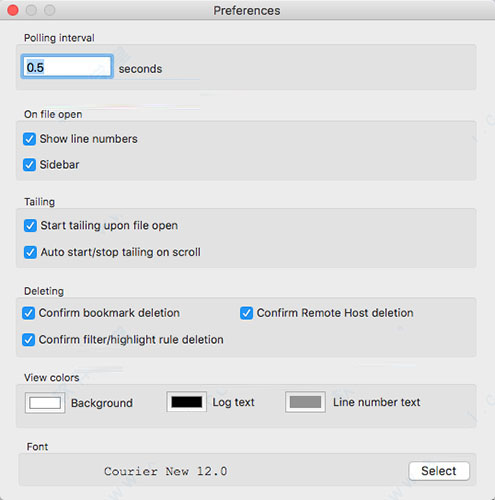
Task: Click the Font section heading
Action: click(37, 447)
